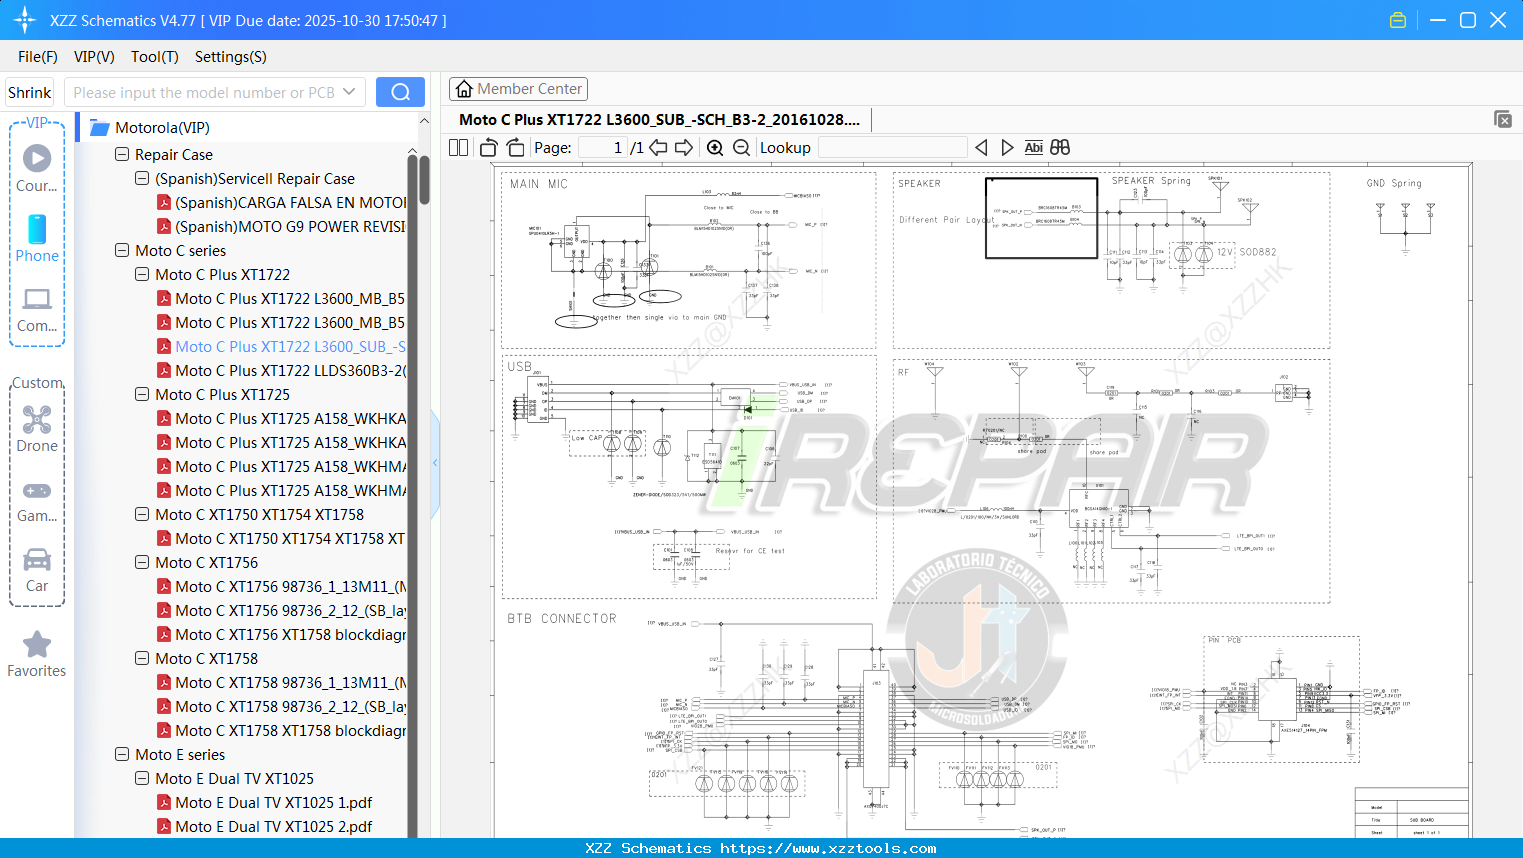
Task: Open (Spanish)MOTO G9 POWER REVISI file
Action: click(290, 226)
